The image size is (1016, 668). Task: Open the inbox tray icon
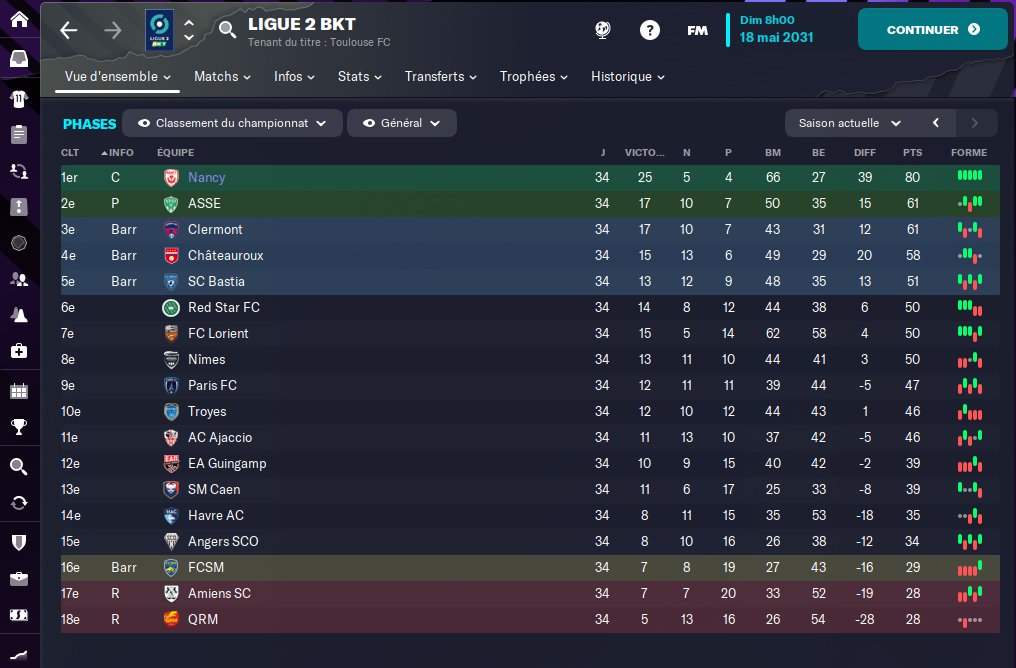click(19, 59)
